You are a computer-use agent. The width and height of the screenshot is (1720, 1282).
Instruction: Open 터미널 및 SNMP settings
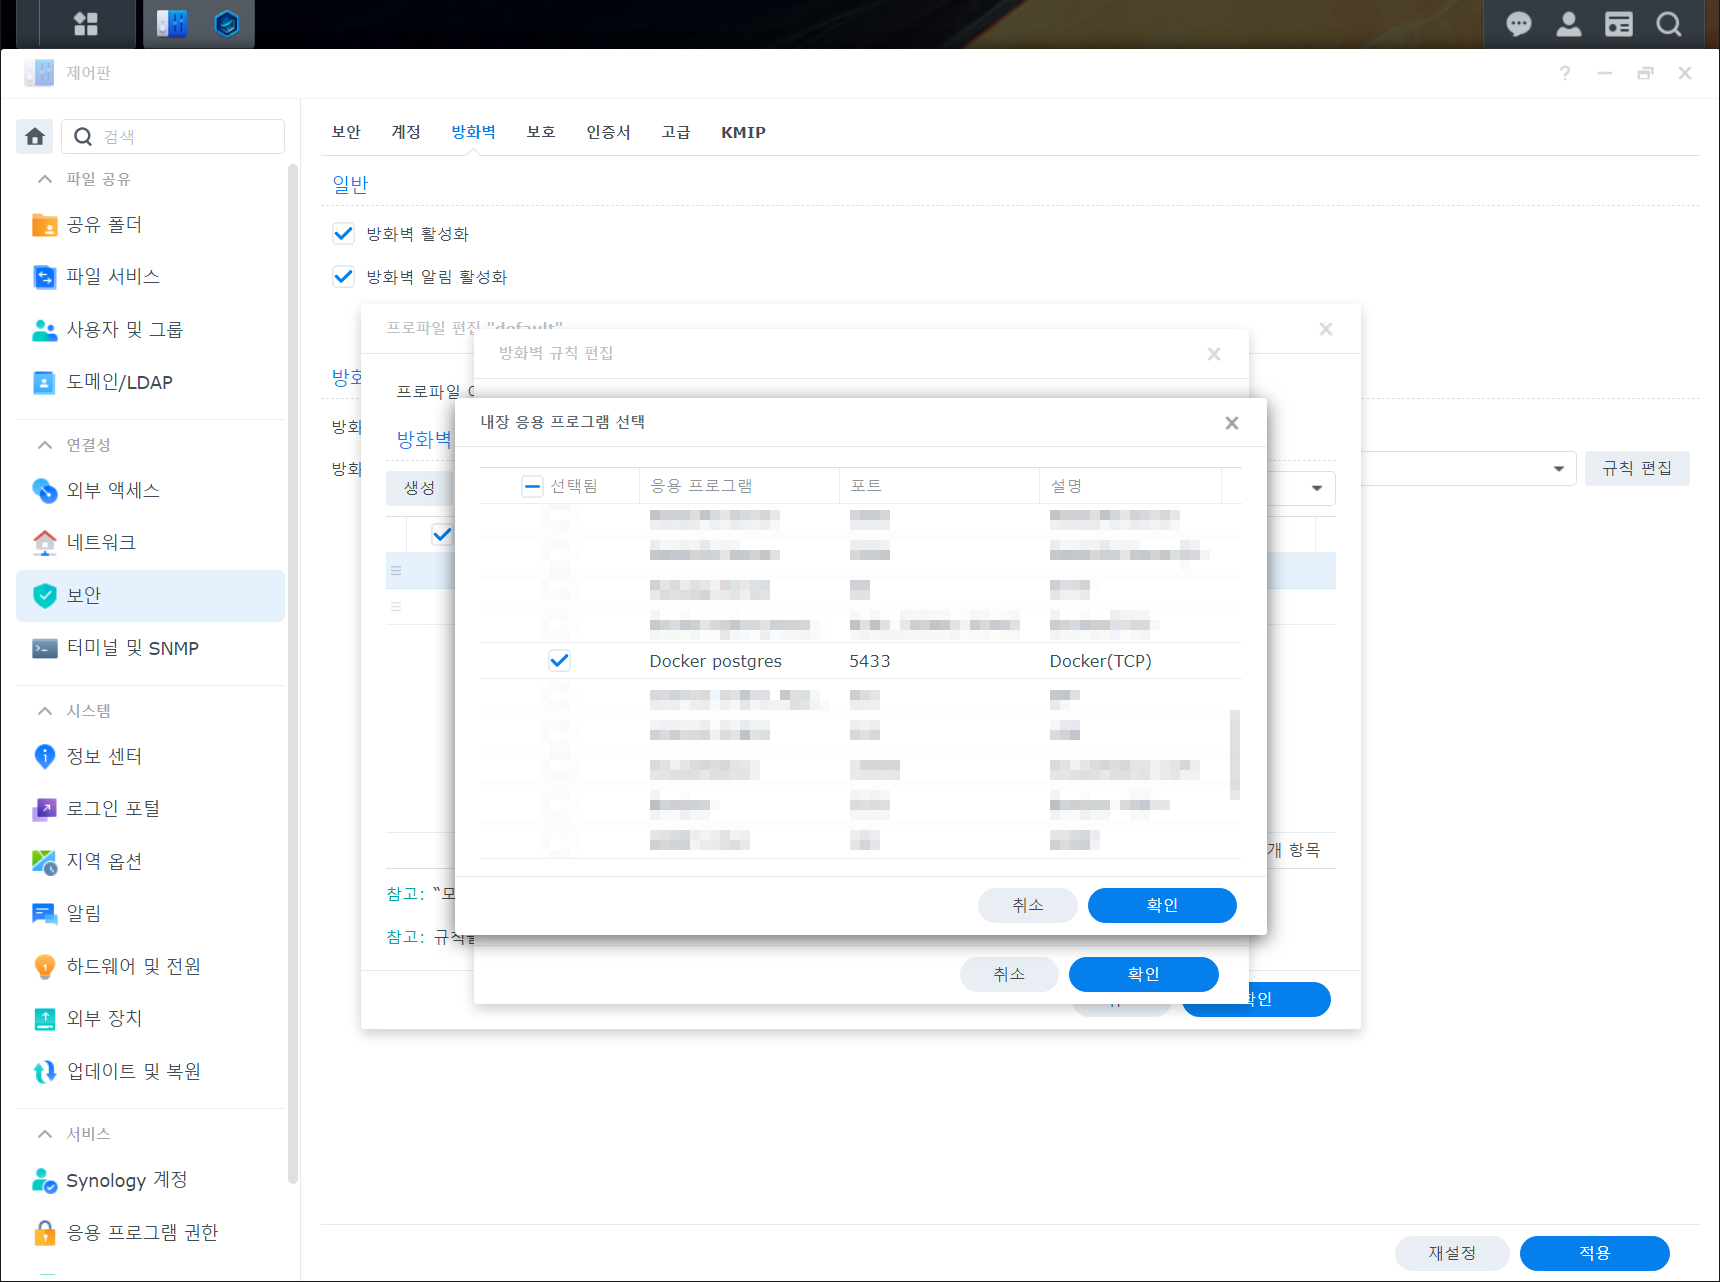click(x=150, y=649)
